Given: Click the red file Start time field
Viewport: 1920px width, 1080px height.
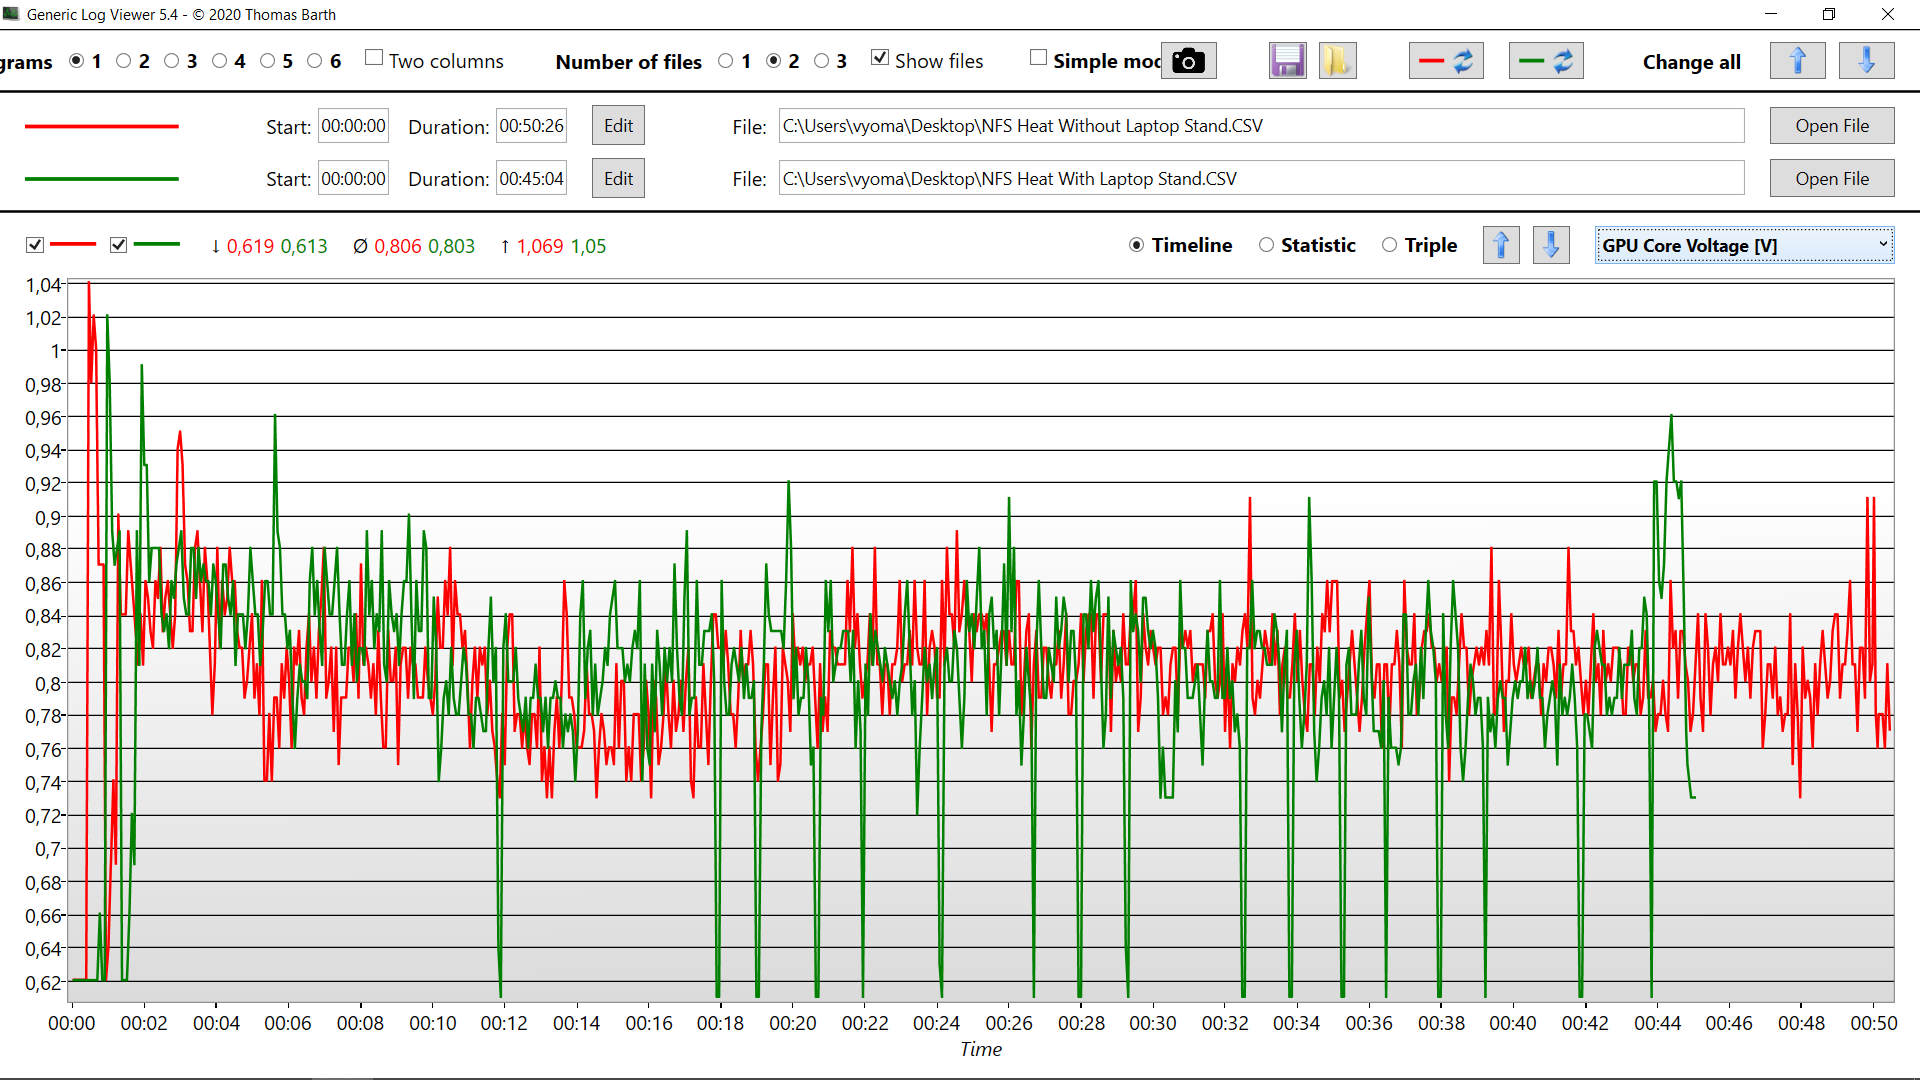Looking at the screenshot, I should 353,126.
